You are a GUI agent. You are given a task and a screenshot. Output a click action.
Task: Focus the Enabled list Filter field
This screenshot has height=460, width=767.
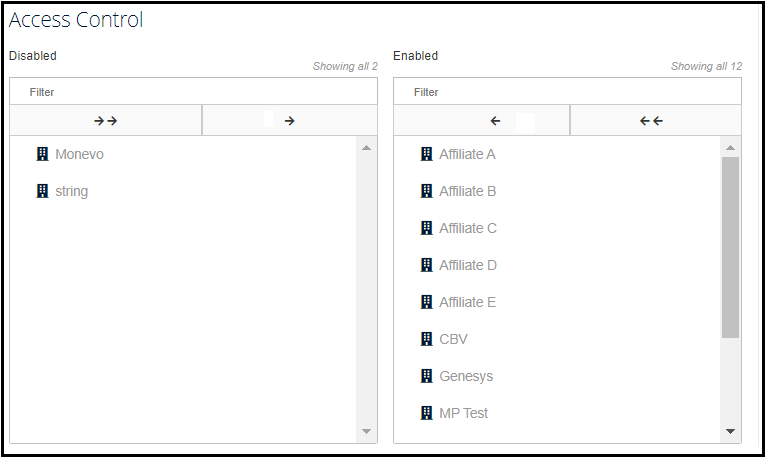click(x=567, y=92)
